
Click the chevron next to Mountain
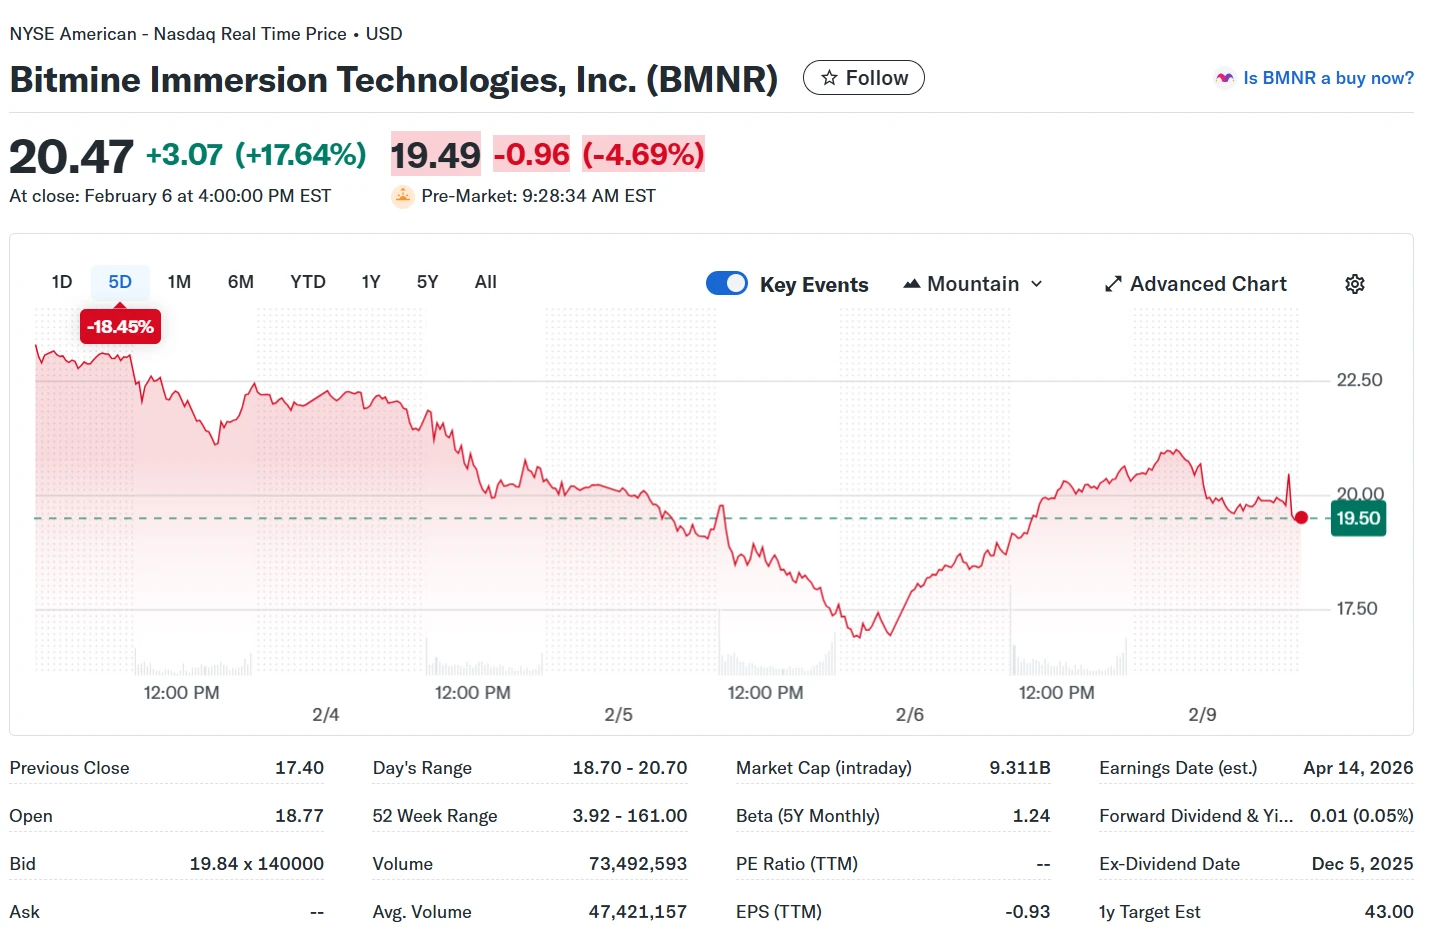pos(1036,284)
